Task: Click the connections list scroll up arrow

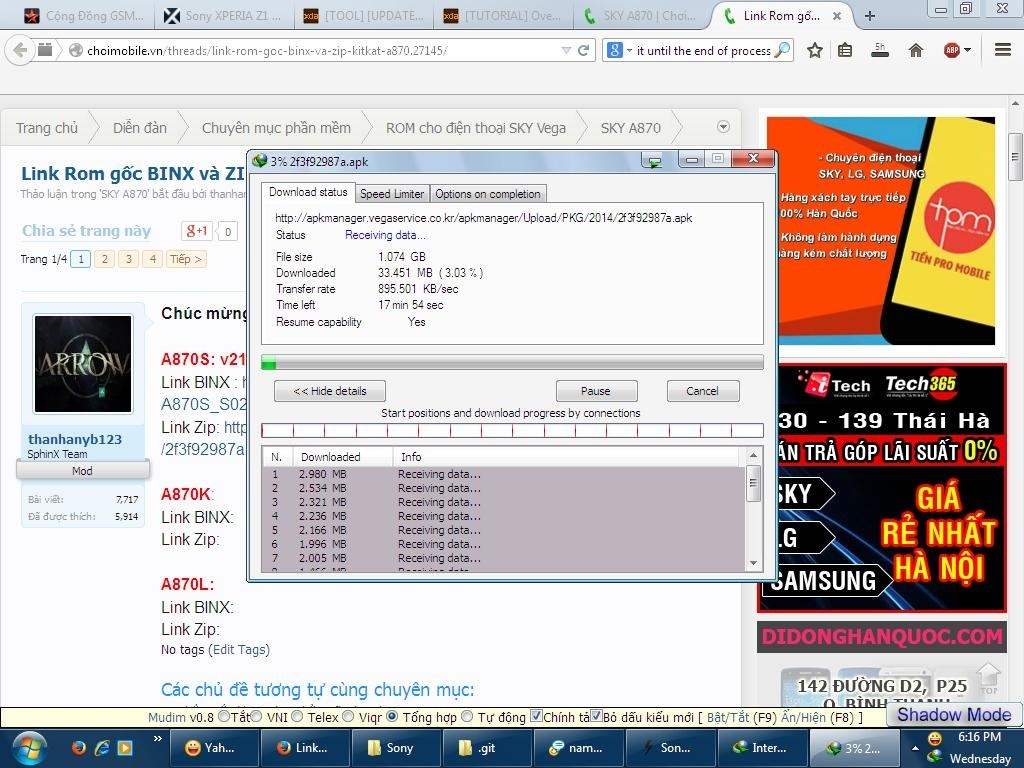Action: [x=753, y=455]
